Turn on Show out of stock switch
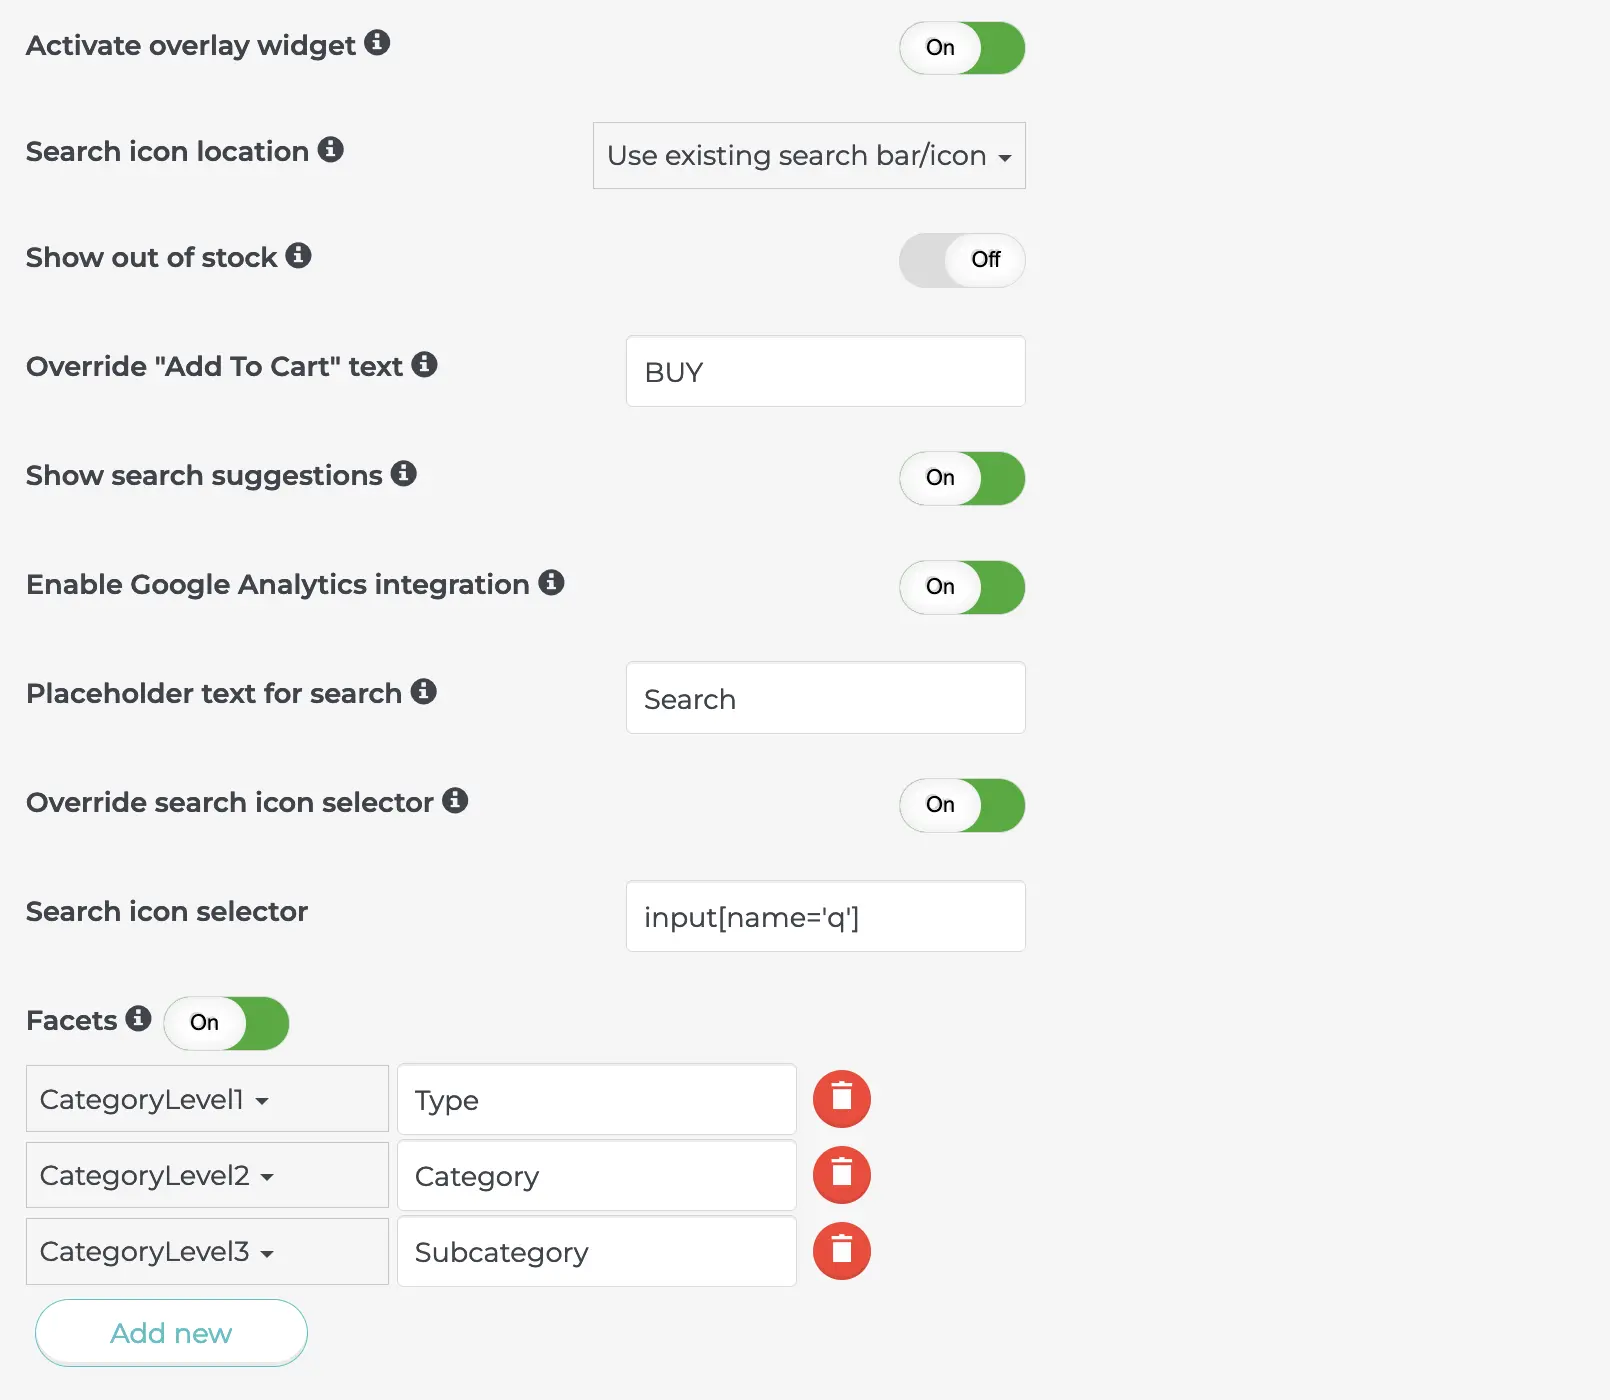 click(x=962, y=260)
